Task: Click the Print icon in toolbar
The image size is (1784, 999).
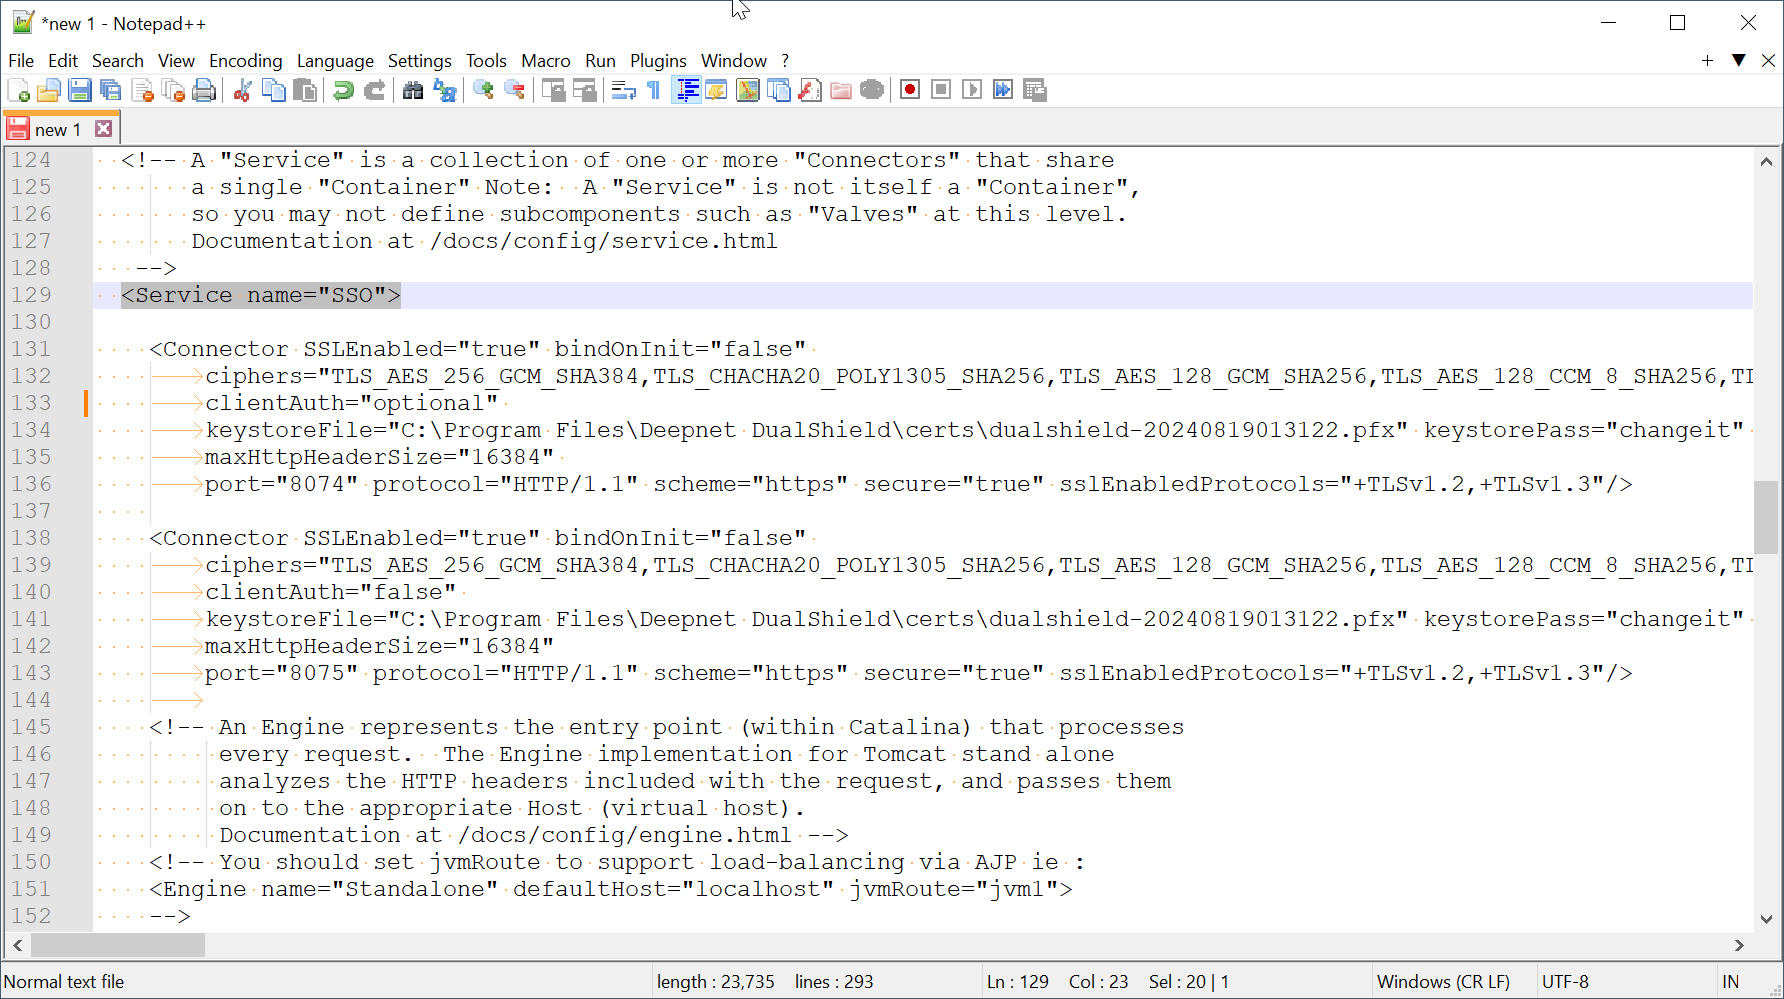Action: tap(204, 90)
